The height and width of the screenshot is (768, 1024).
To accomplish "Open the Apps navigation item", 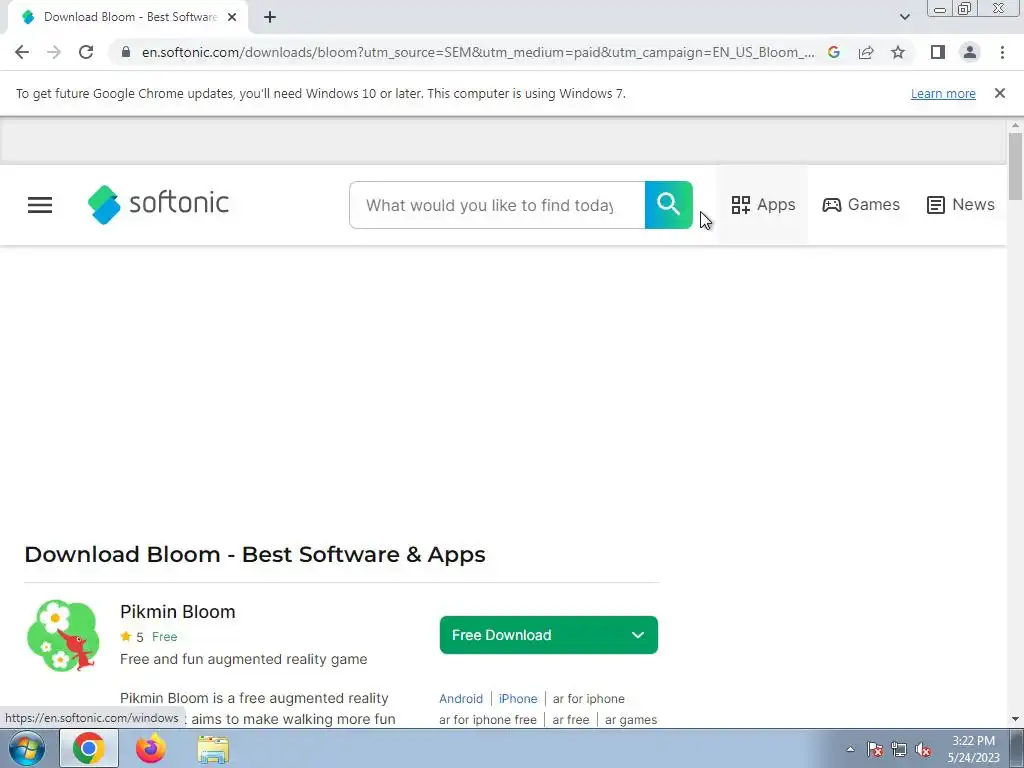I will click(x=763, y=205).
